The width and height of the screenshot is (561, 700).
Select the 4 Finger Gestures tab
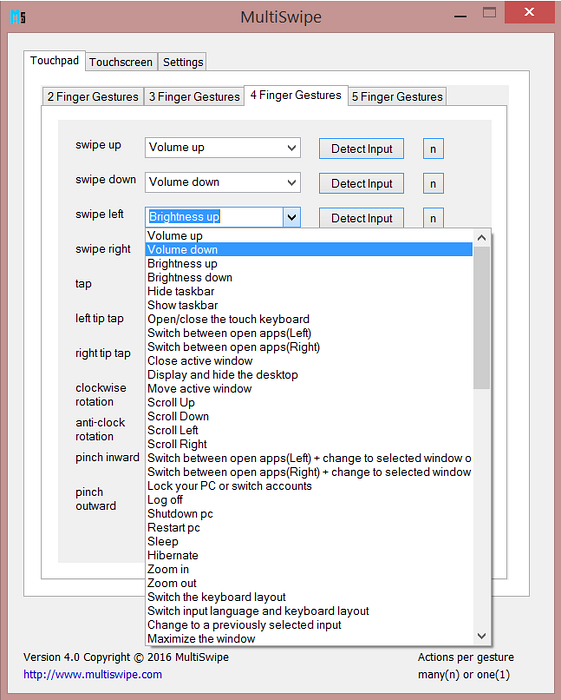coord(296,95)
